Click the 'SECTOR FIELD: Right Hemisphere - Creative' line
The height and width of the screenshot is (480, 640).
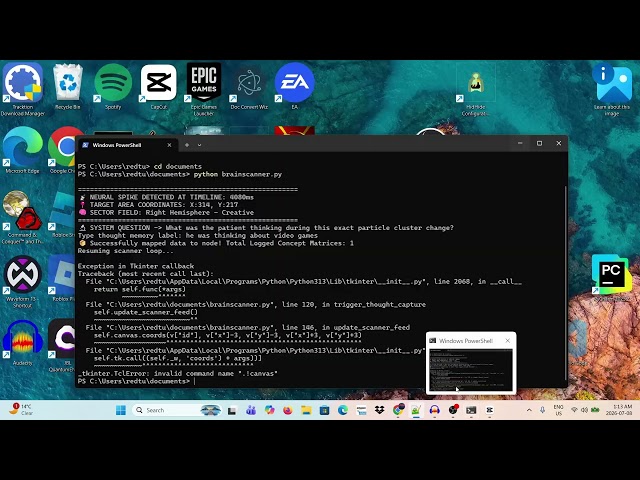[166, 213]
